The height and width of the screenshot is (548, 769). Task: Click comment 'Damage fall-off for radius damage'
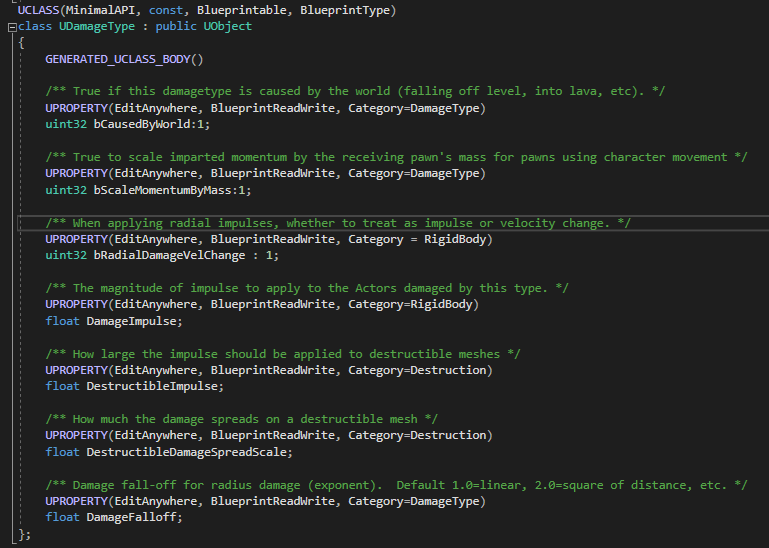pos(396,485)
